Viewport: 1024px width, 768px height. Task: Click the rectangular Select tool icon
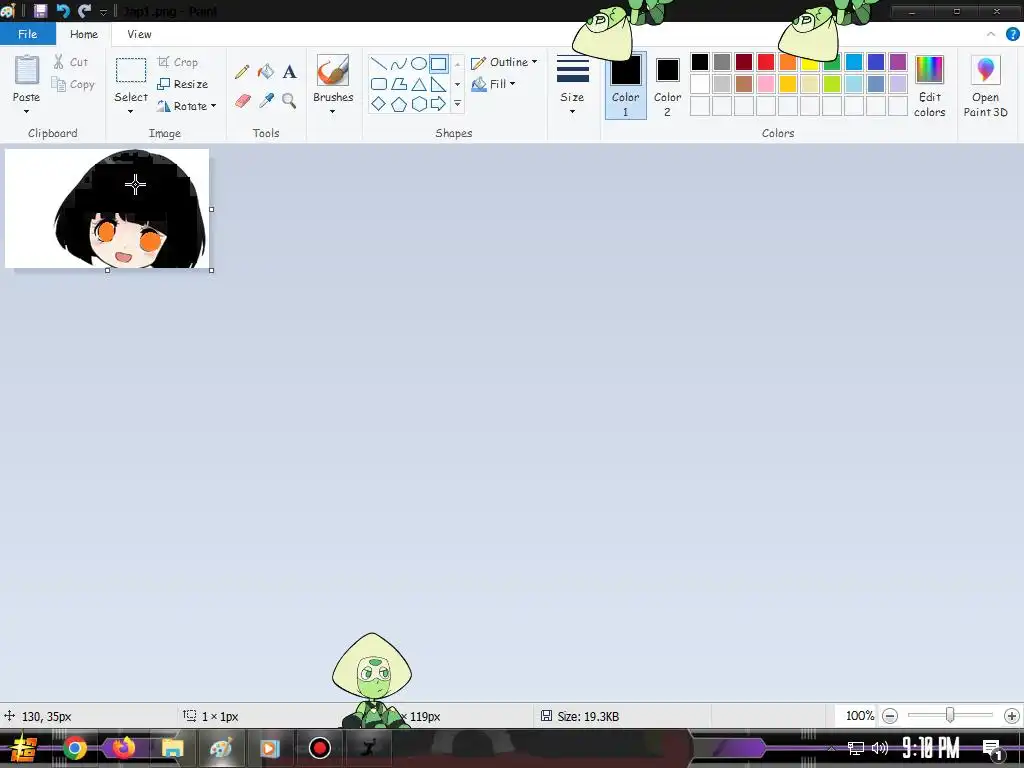pos(131,70)
